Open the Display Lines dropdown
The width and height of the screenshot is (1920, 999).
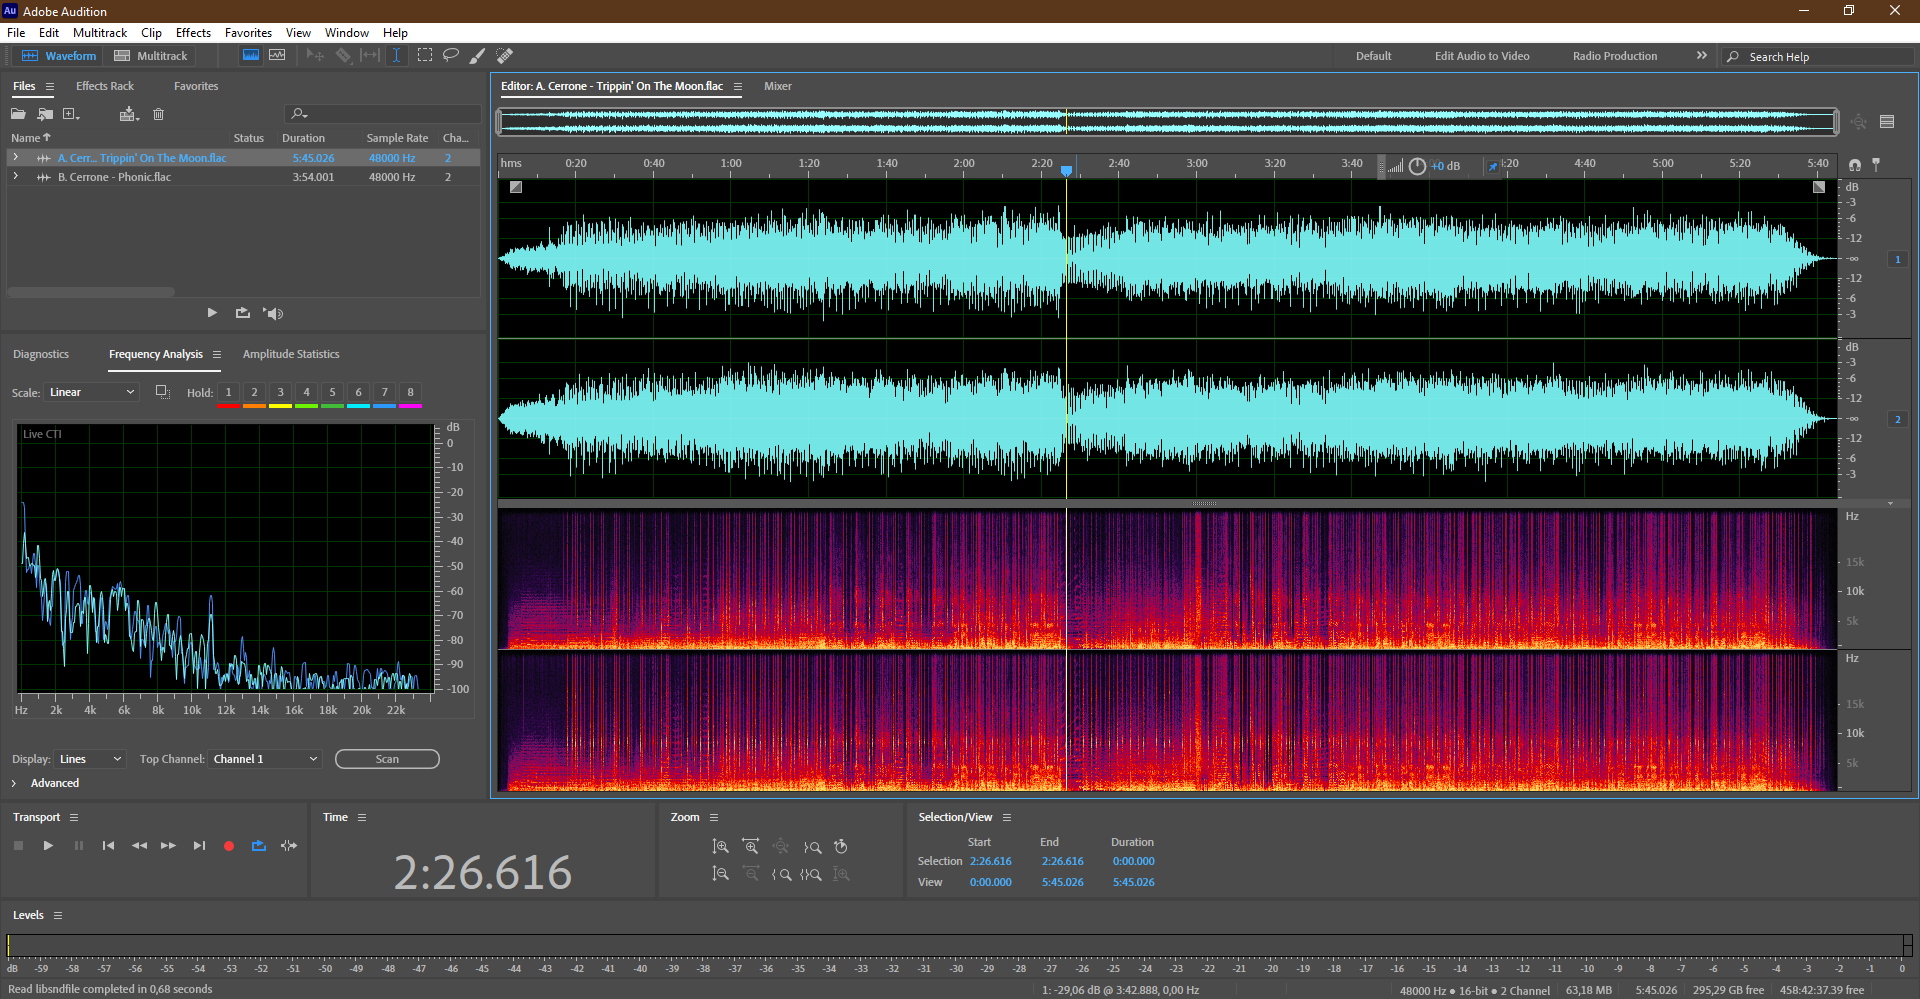pos(90,759)
